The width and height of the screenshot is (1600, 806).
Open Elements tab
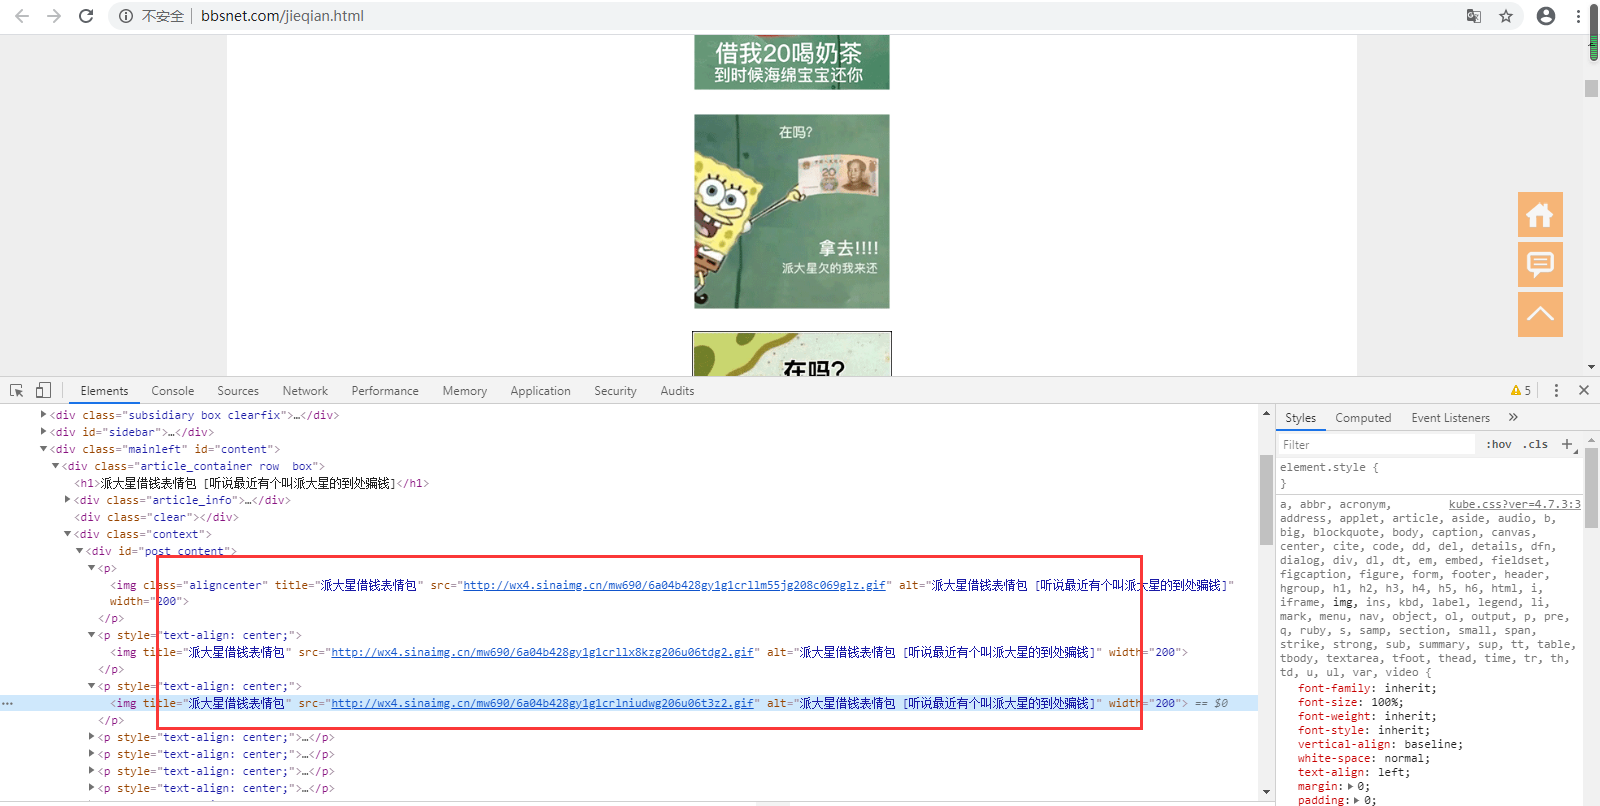104,391
